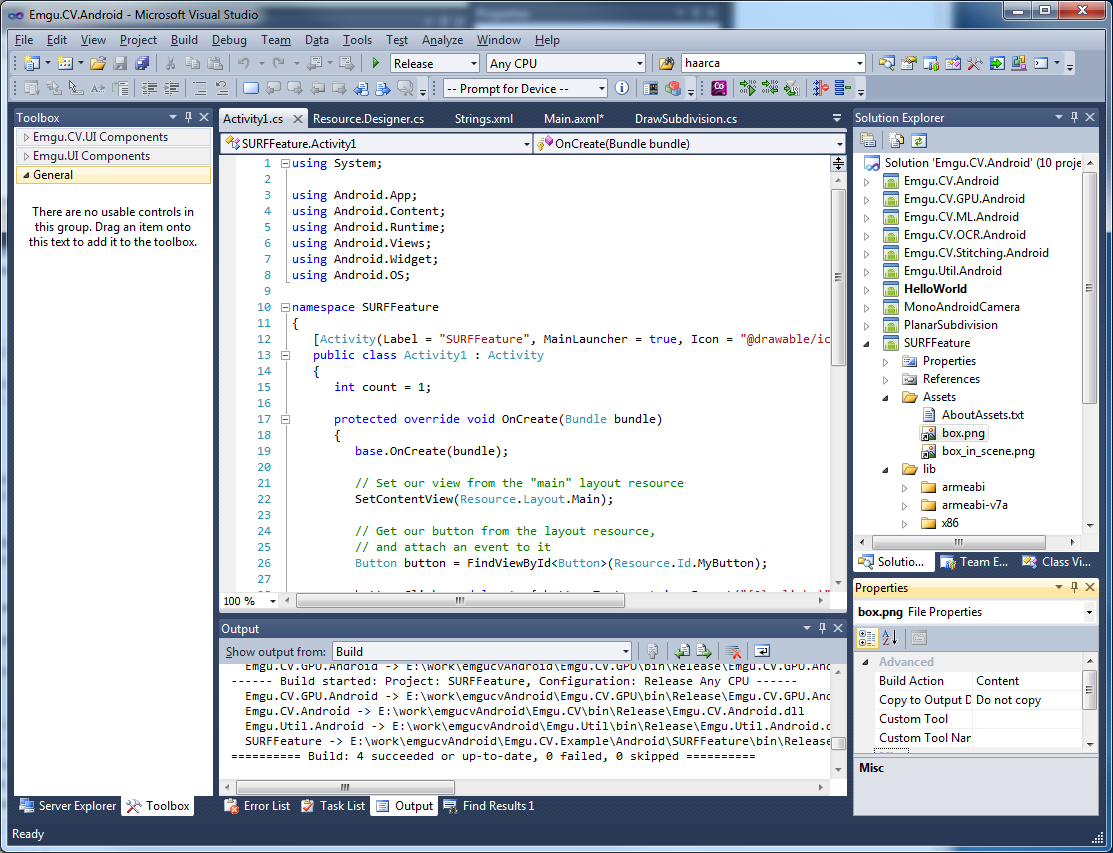Click the Properties icon in Solution Explorer toolbar

(x=867, y=141)
